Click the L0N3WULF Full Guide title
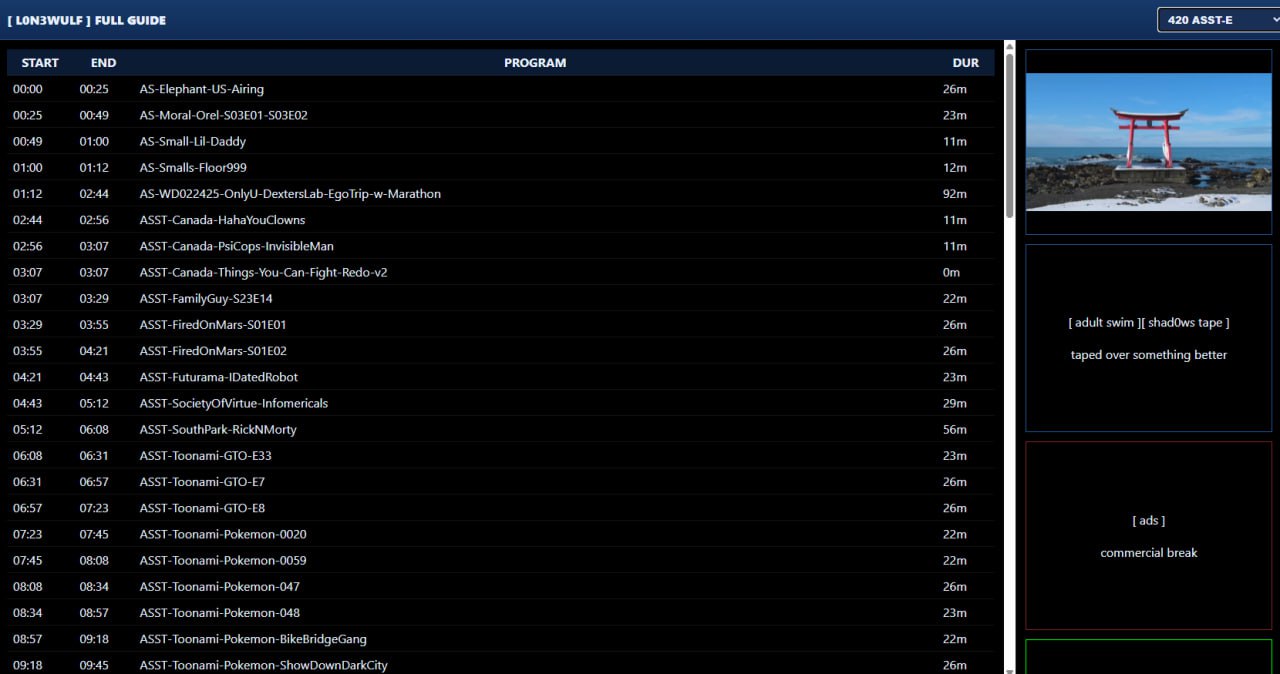The width and height of the screenshot is (1280, 674). (87, 20)
